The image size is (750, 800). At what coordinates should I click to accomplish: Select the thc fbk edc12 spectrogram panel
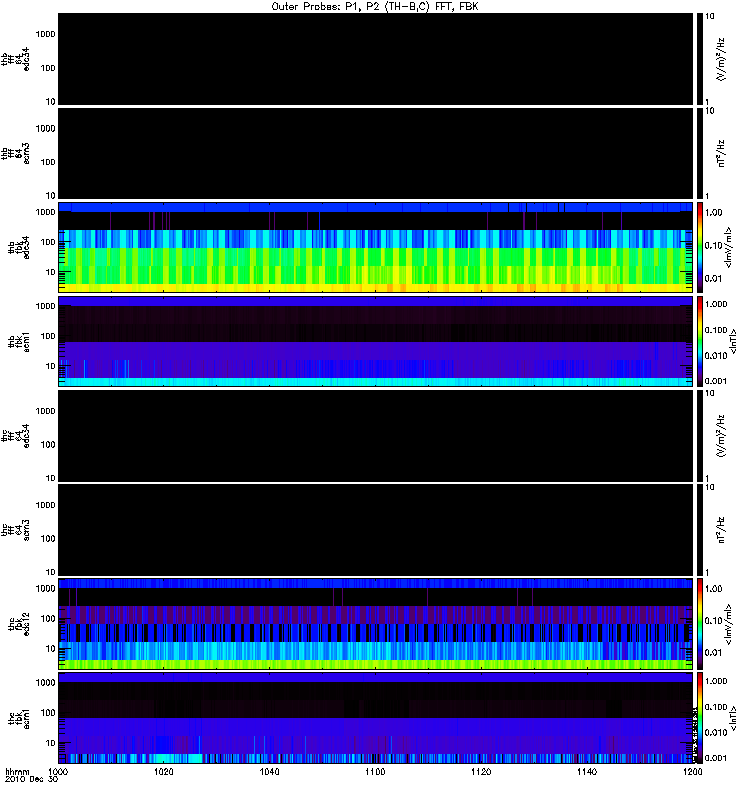tap(375, 624)
